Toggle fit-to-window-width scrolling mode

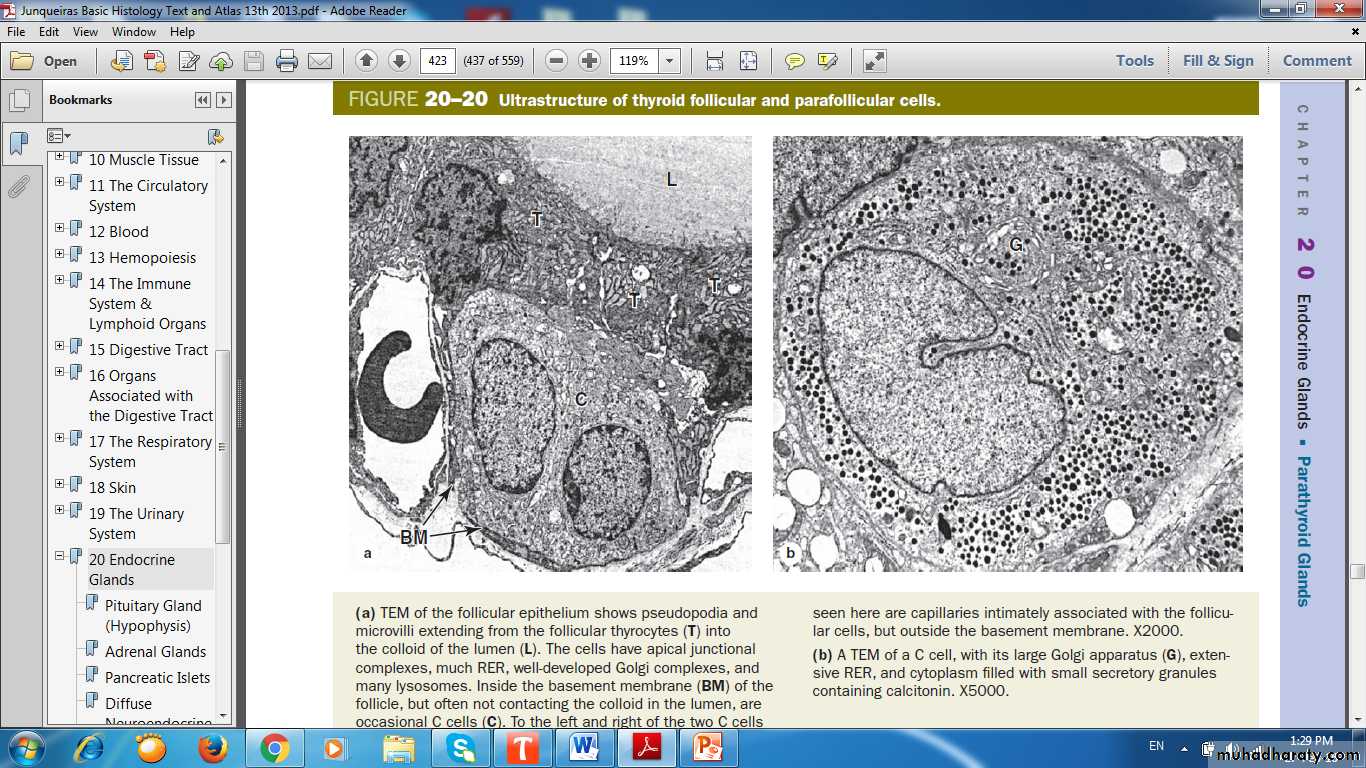click(715, 61)
